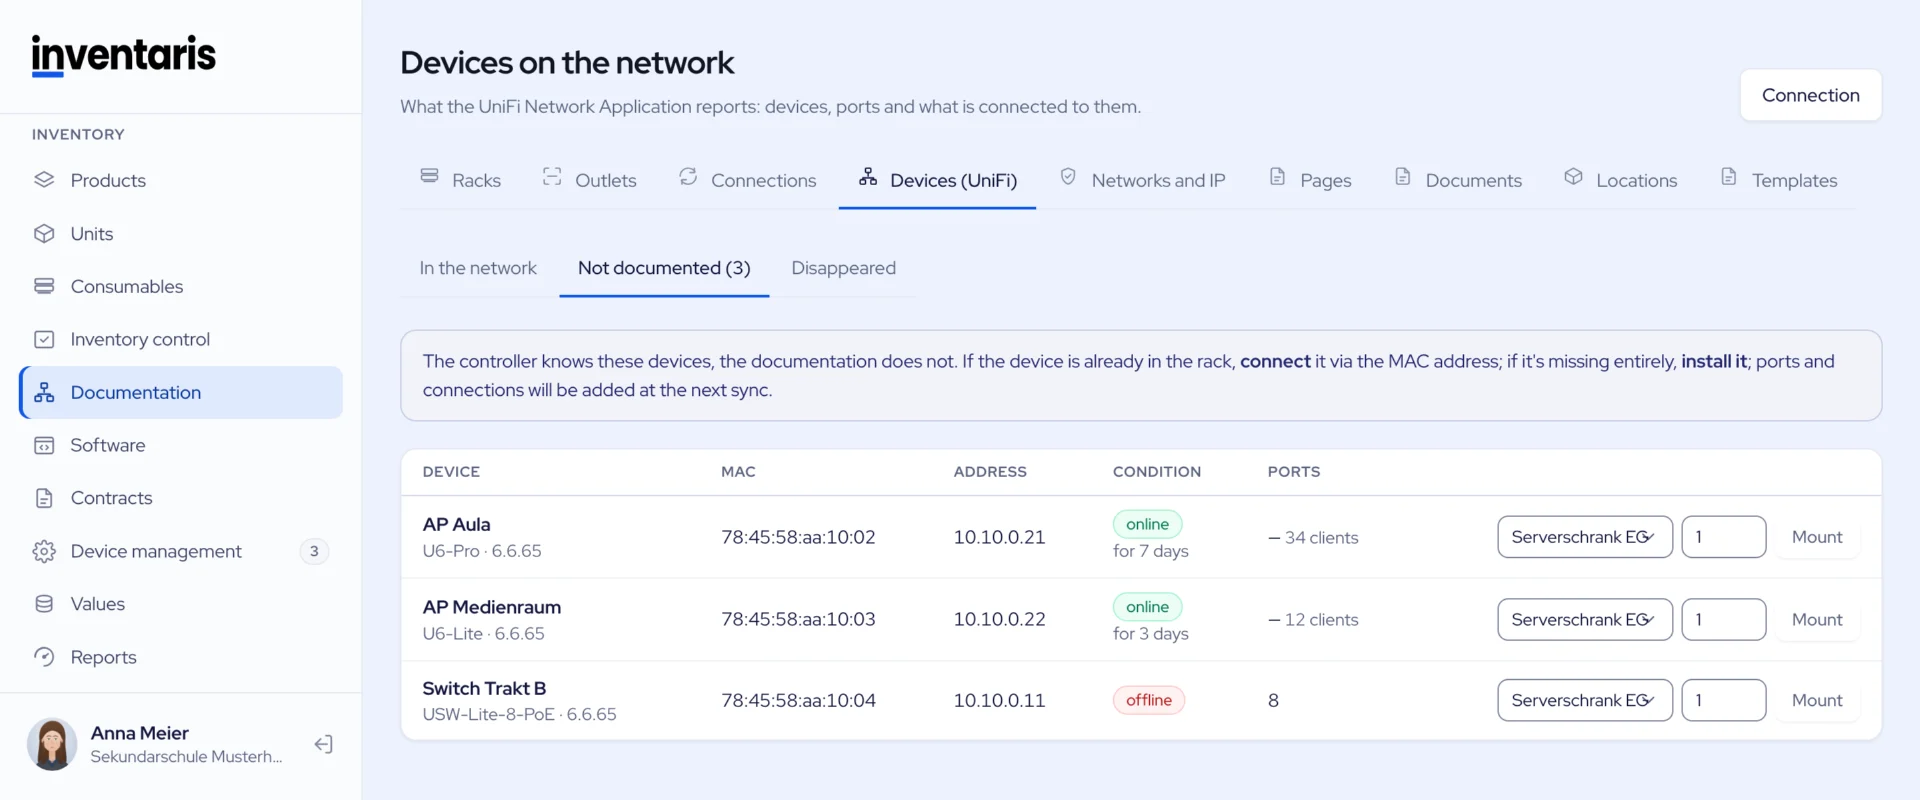This screenshot has height=800, width=1920.
Task: Click the Templates tab document icon
Action: click(x=1728, y=176)
